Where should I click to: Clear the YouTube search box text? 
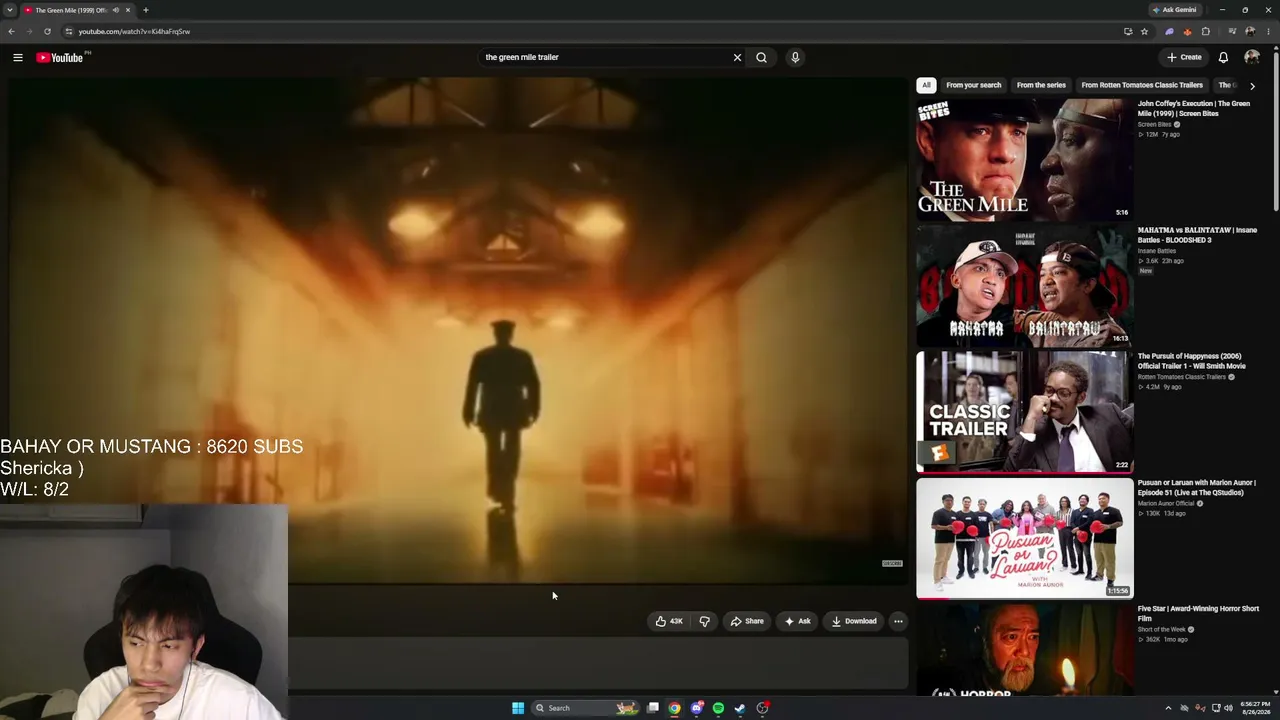(737, 57)
